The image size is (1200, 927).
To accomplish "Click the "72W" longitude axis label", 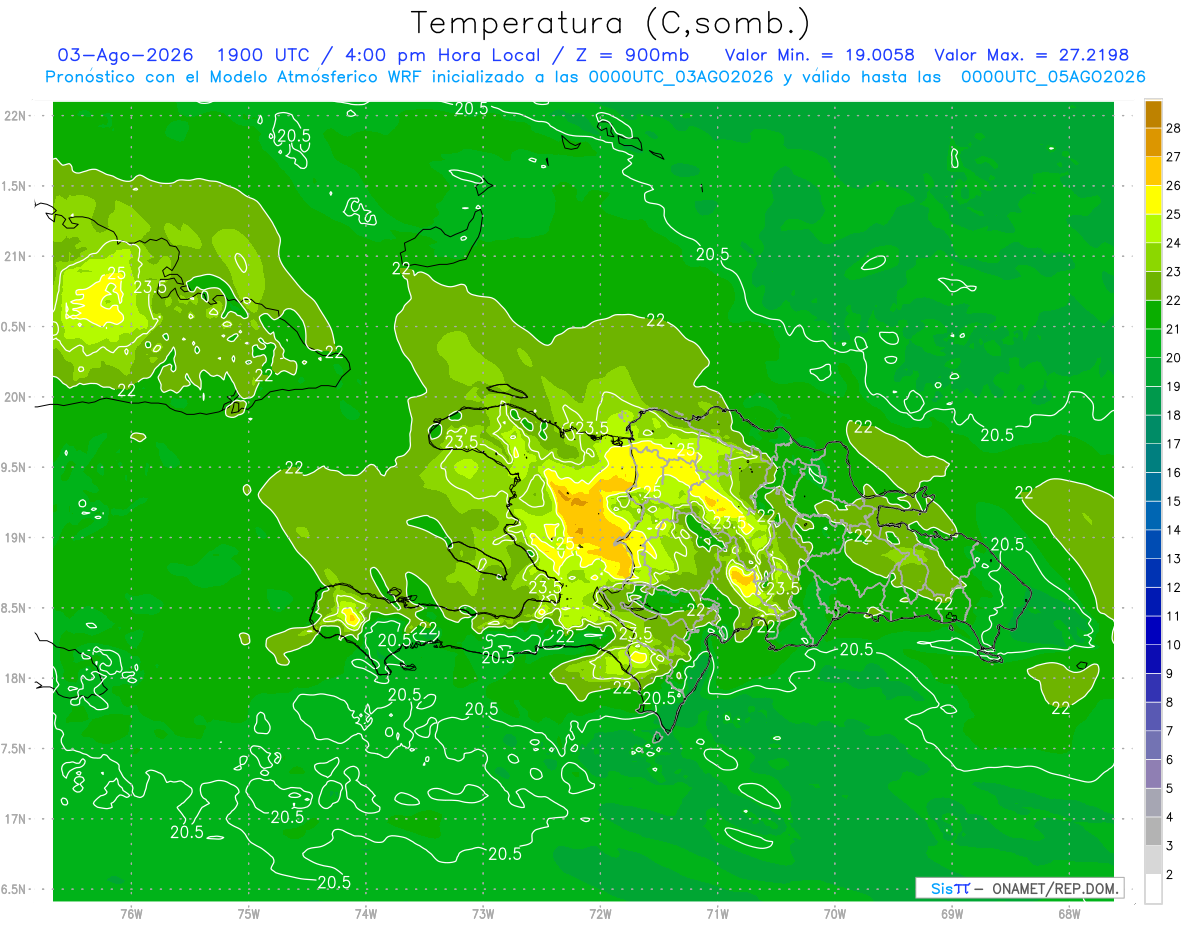I will [600, 914].
